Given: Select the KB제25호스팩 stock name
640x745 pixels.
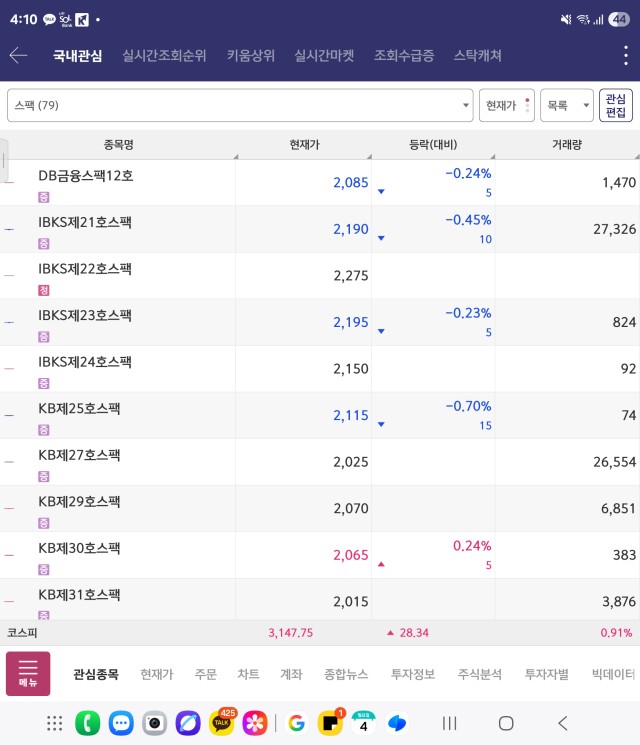Looking at the screenshot, I should click(x=79, y=409).
